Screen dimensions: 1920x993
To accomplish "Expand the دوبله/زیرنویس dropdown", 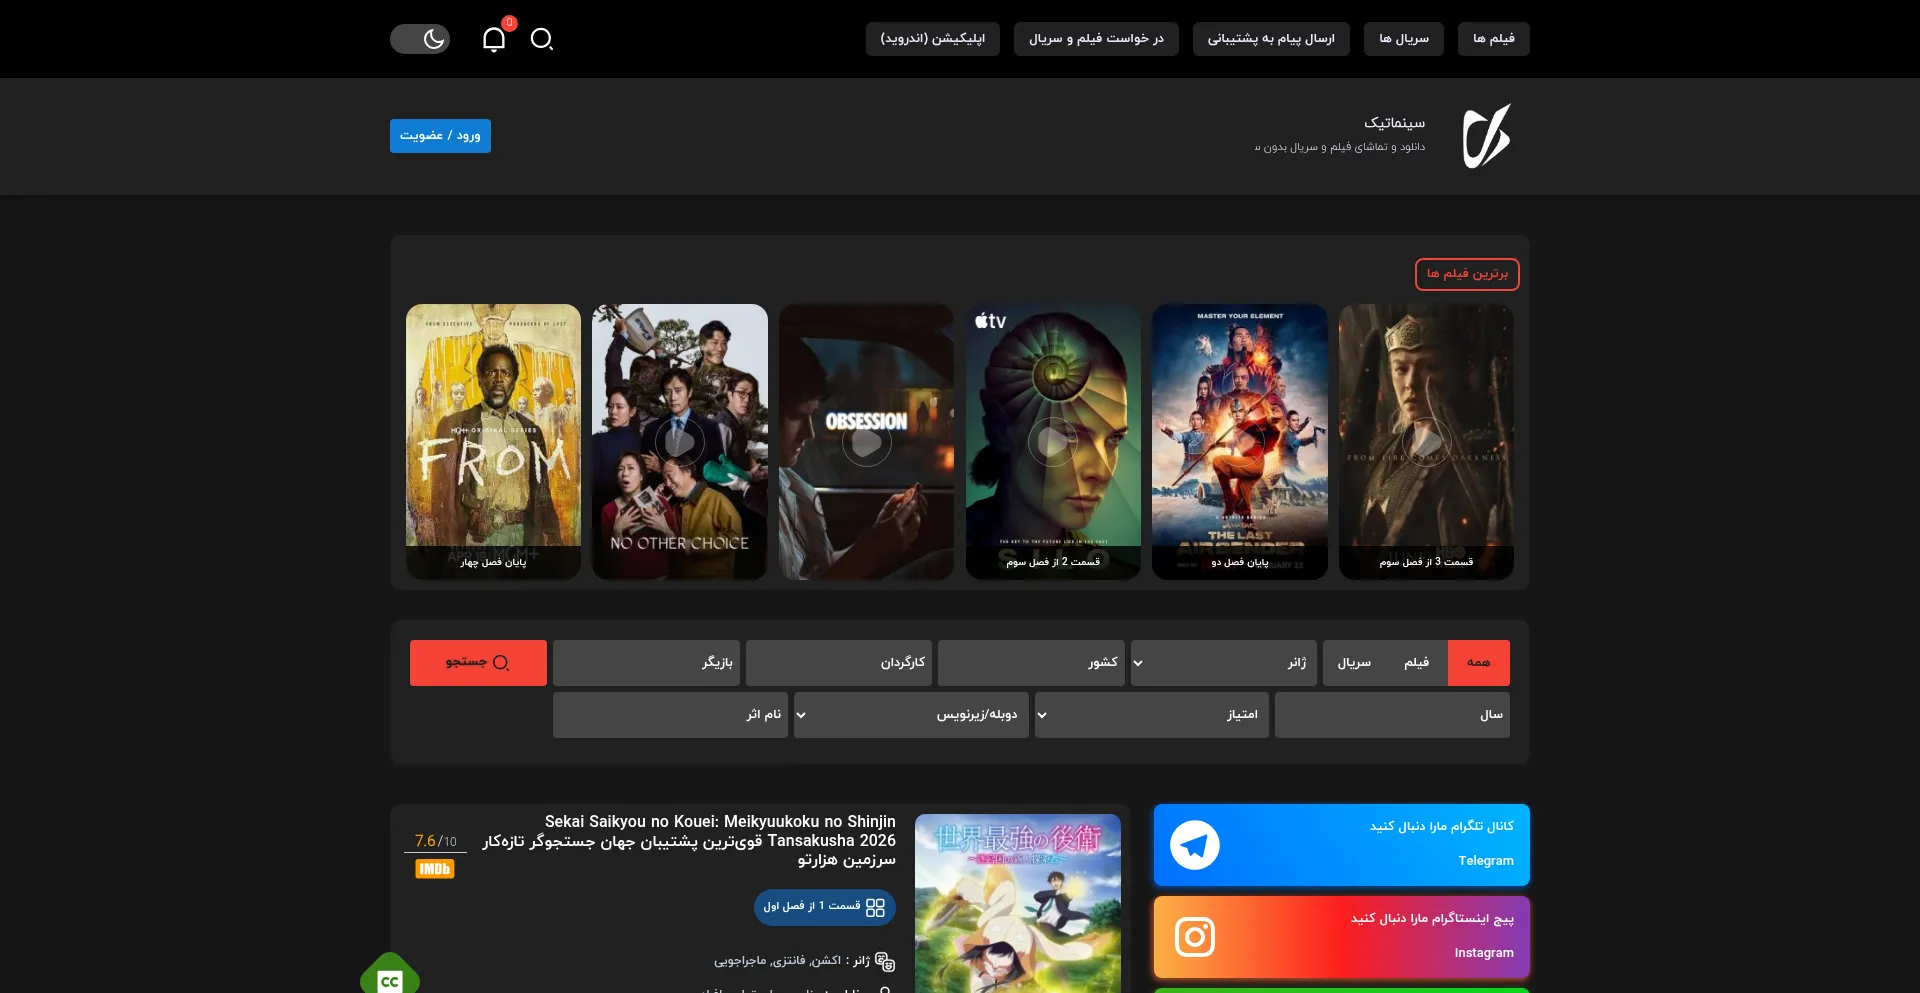I will pos(911,715).
